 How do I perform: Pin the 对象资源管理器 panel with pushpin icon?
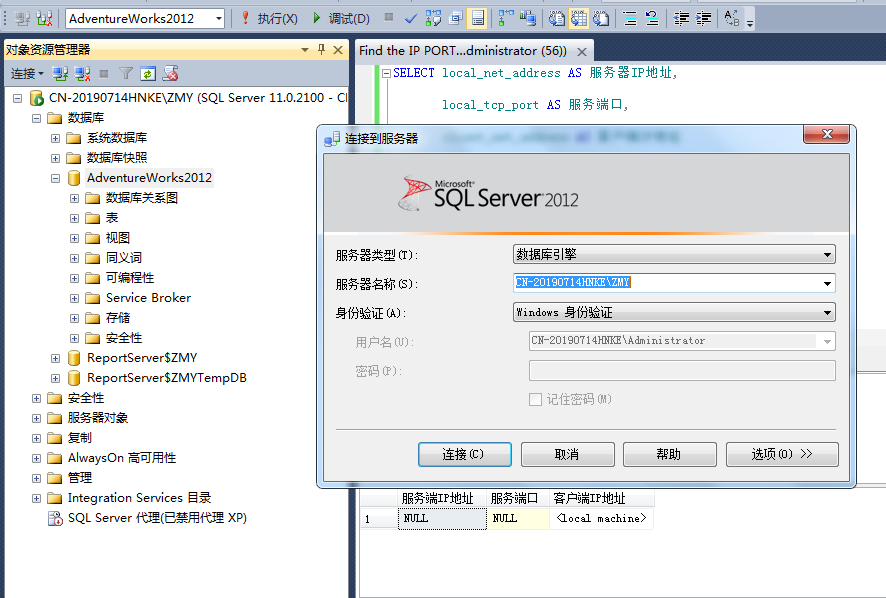(321, 49)
